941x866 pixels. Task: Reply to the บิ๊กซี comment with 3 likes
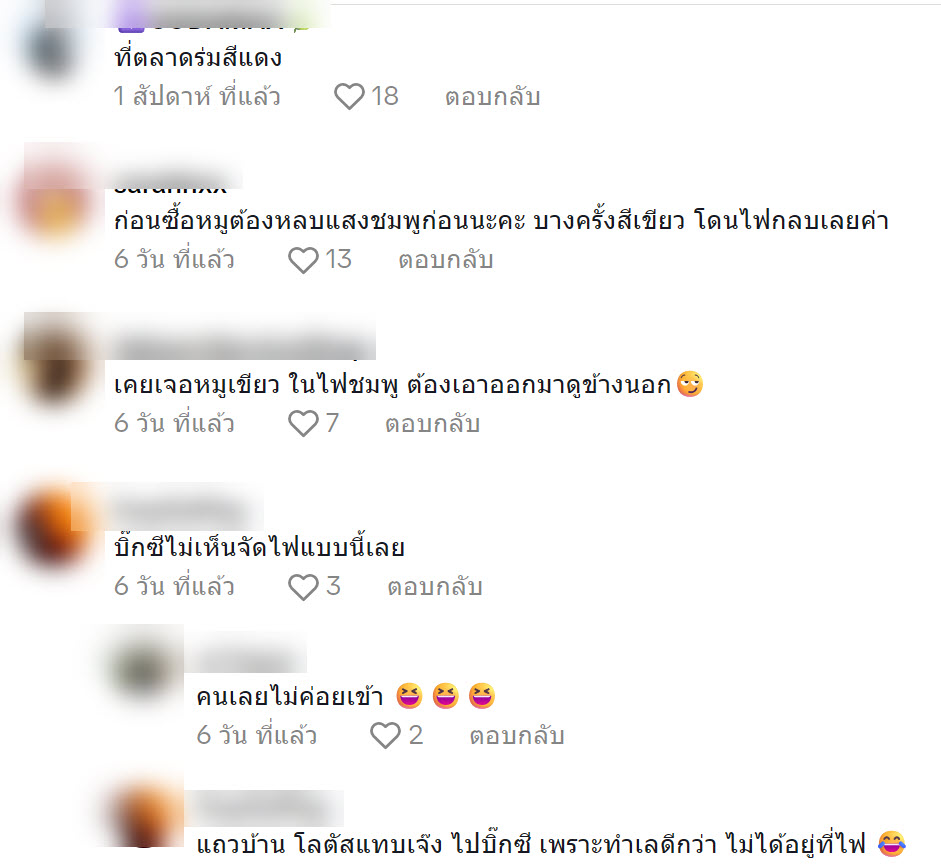coord(435,586)
